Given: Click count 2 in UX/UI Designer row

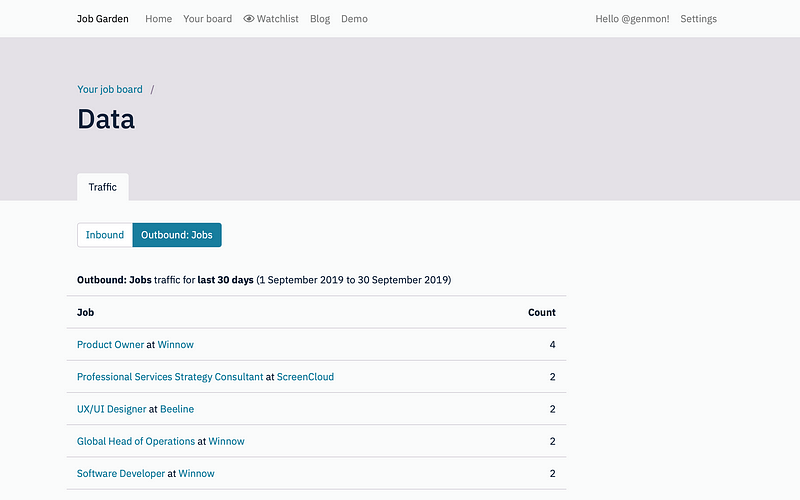Looking at the screenshot, I should click(552, 409).
